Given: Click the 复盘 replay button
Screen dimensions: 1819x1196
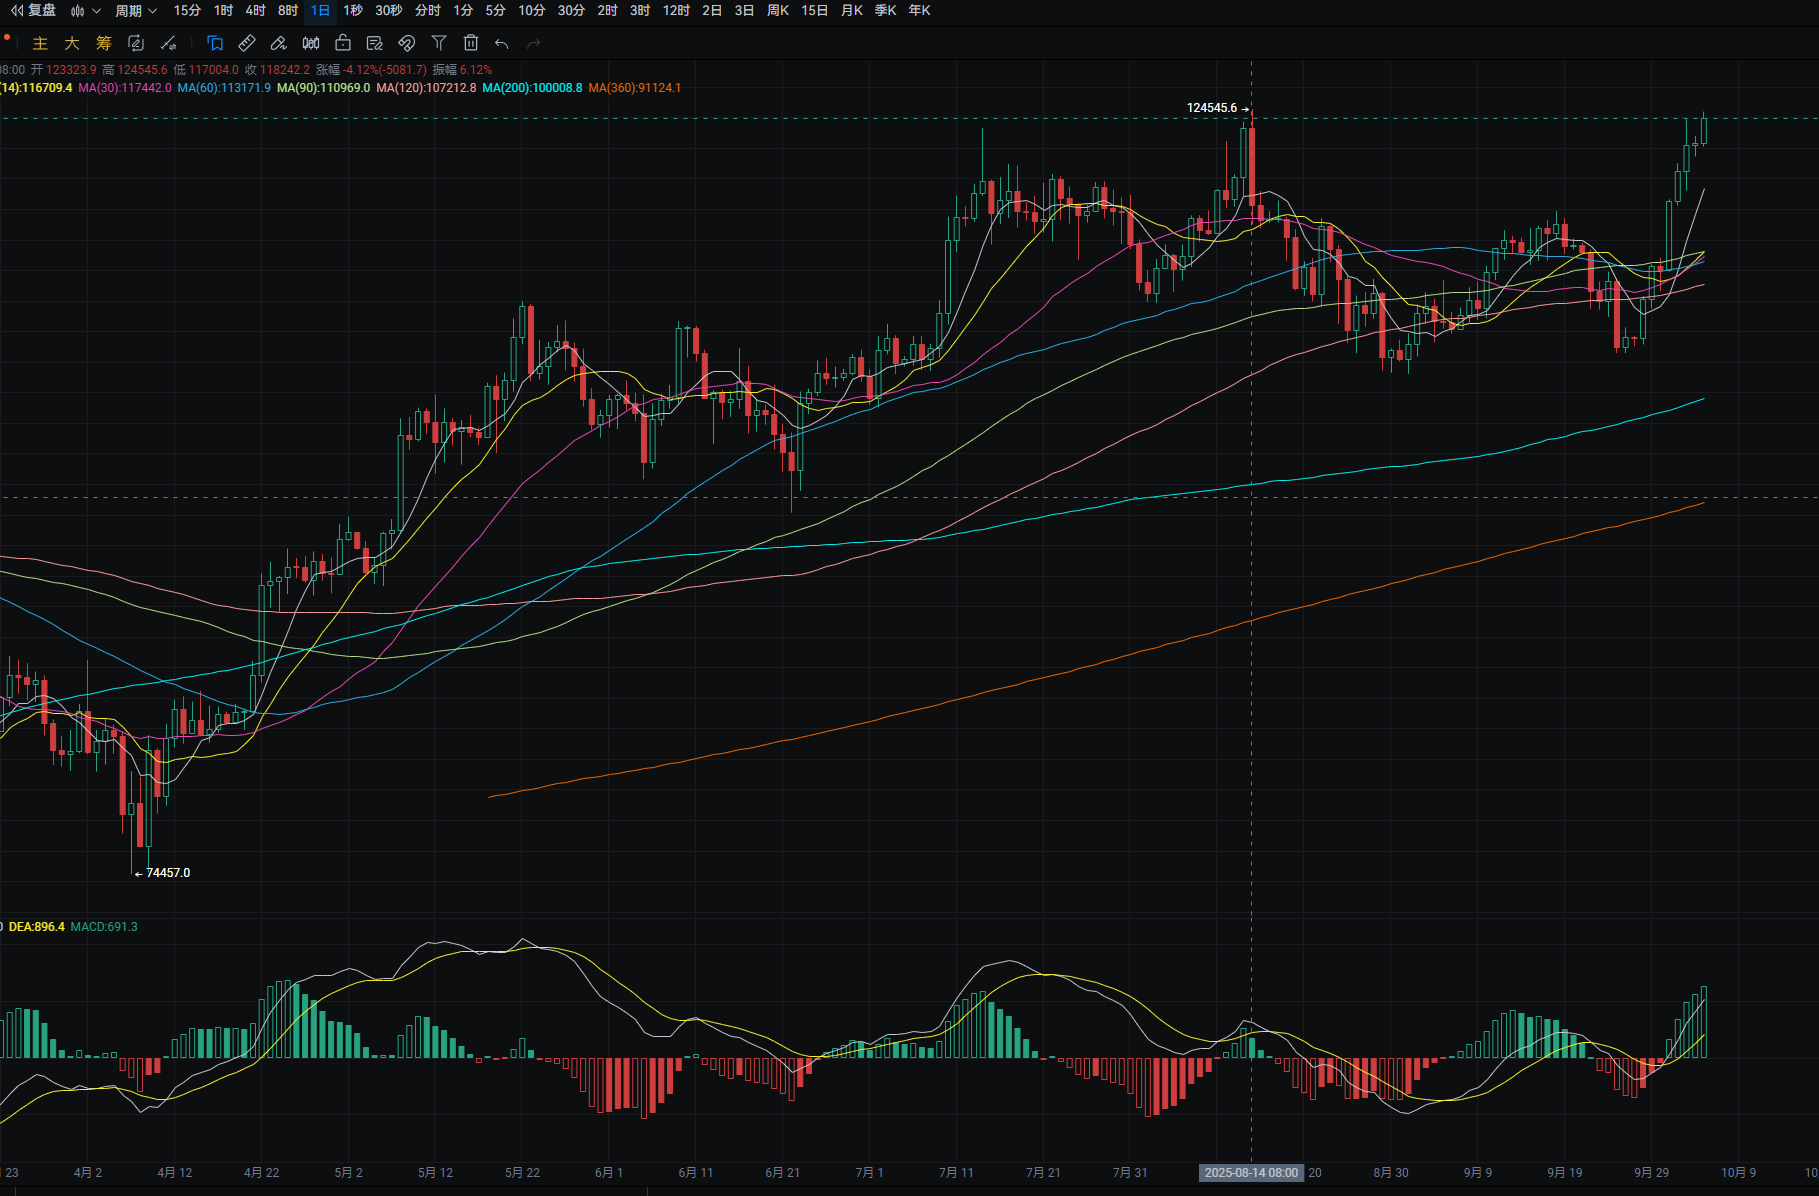Looking at the screenshot, I should (x=34, y=11).
